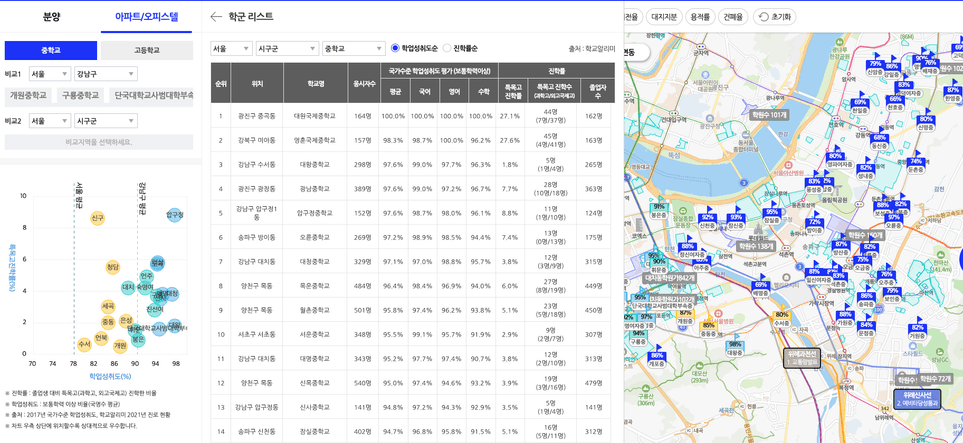
Task: Go back using the 학군 리스트 arrow
Action: tap(216, 17)
